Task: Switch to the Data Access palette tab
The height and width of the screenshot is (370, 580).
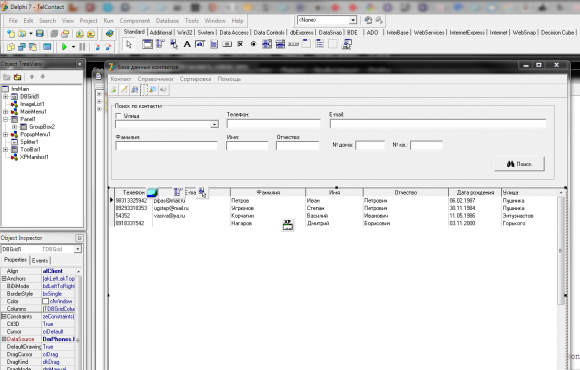Action: pyautogui.click(x=234, y=33)
